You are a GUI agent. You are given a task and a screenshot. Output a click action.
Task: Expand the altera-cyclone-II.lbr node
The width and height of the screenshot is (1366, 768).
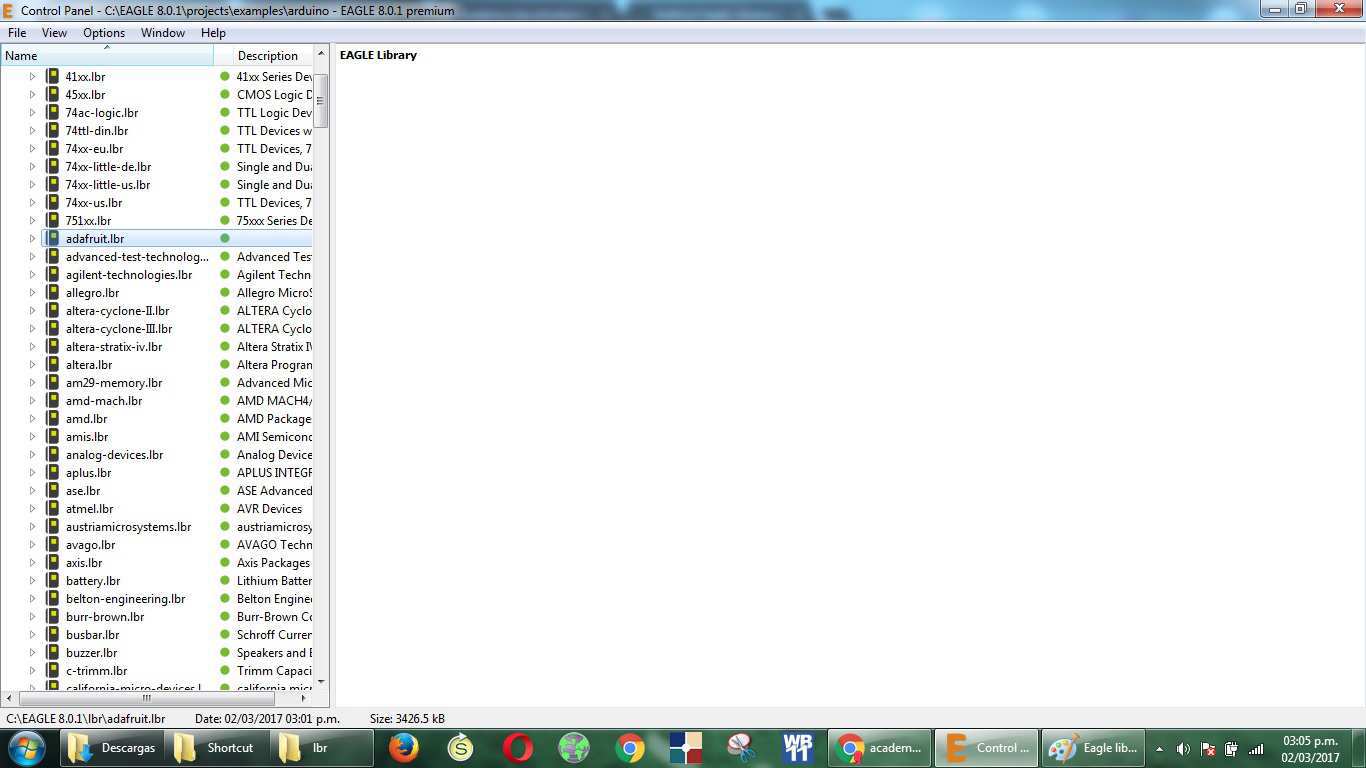32,310
